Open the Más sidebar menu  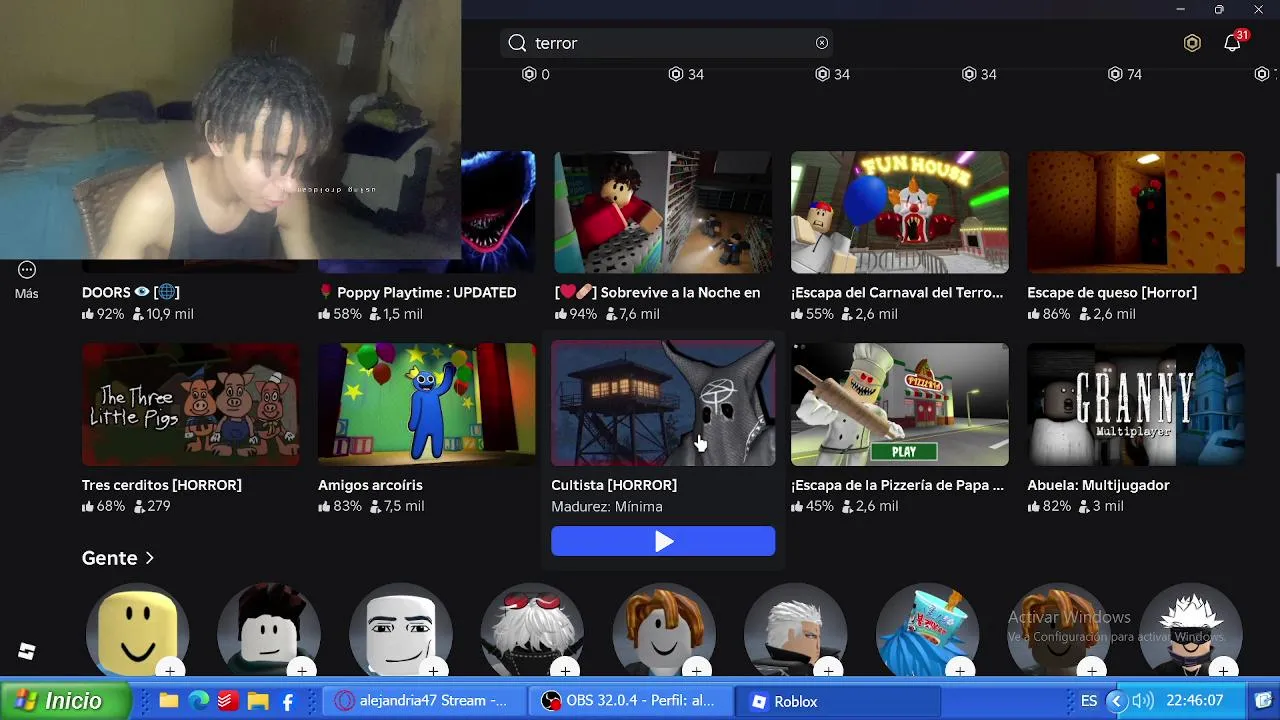(x=27, y=280)
